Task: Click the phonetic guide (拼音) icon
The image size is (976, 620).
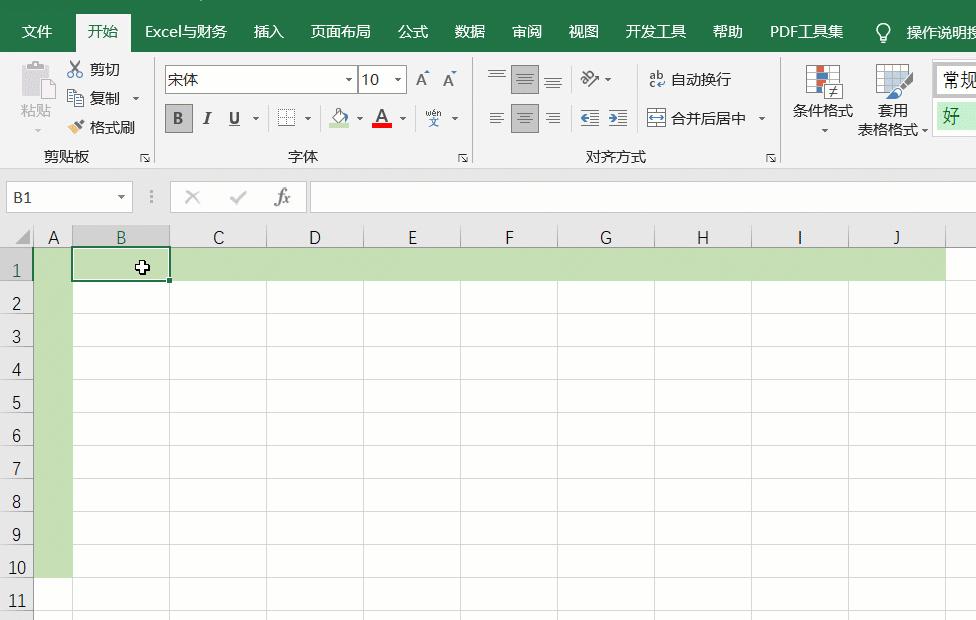Action: 432,117
